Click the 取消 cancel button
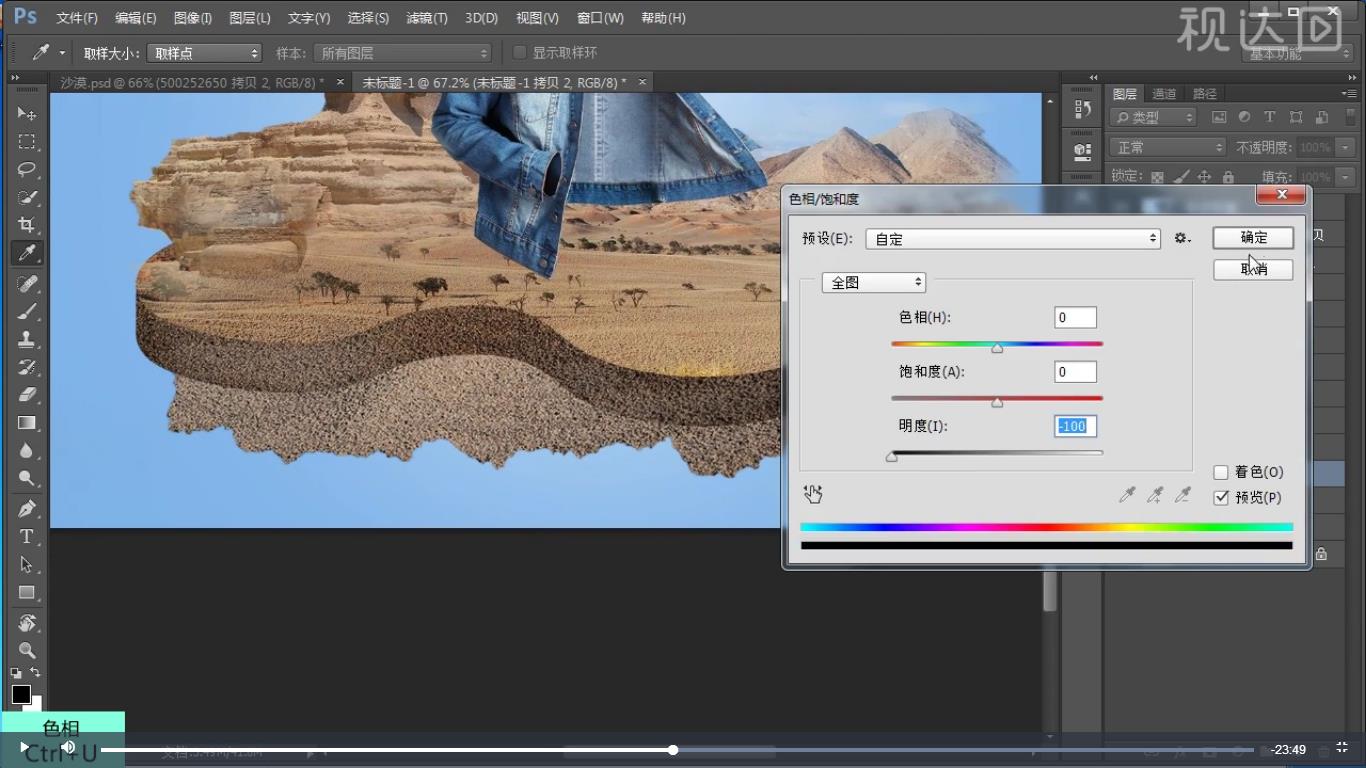The height and width of the screenshot is (768, 1366). 1253,270
